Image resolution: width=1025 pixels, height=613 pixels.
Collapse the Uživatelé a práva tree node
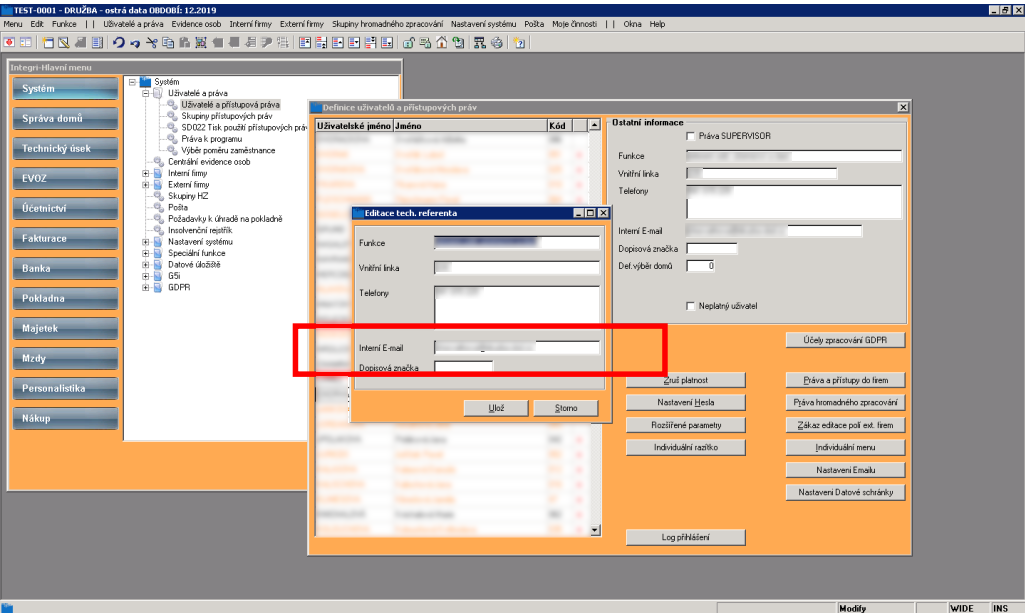click(146, 93)
